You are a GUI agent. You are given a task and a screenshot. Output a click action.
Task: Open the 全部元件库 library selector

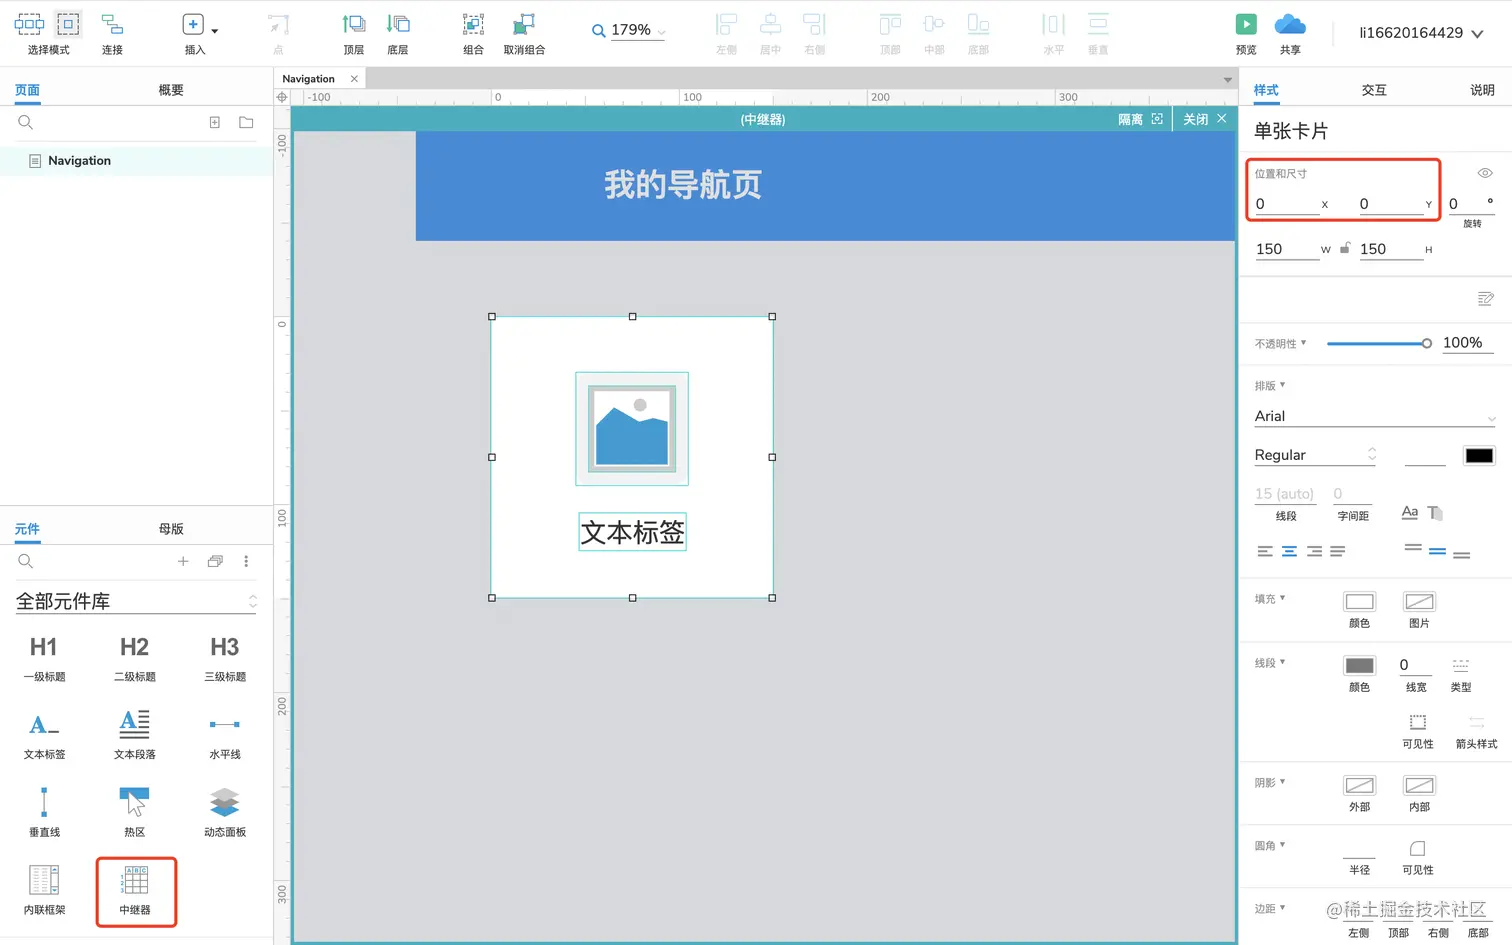coord(136,601)
